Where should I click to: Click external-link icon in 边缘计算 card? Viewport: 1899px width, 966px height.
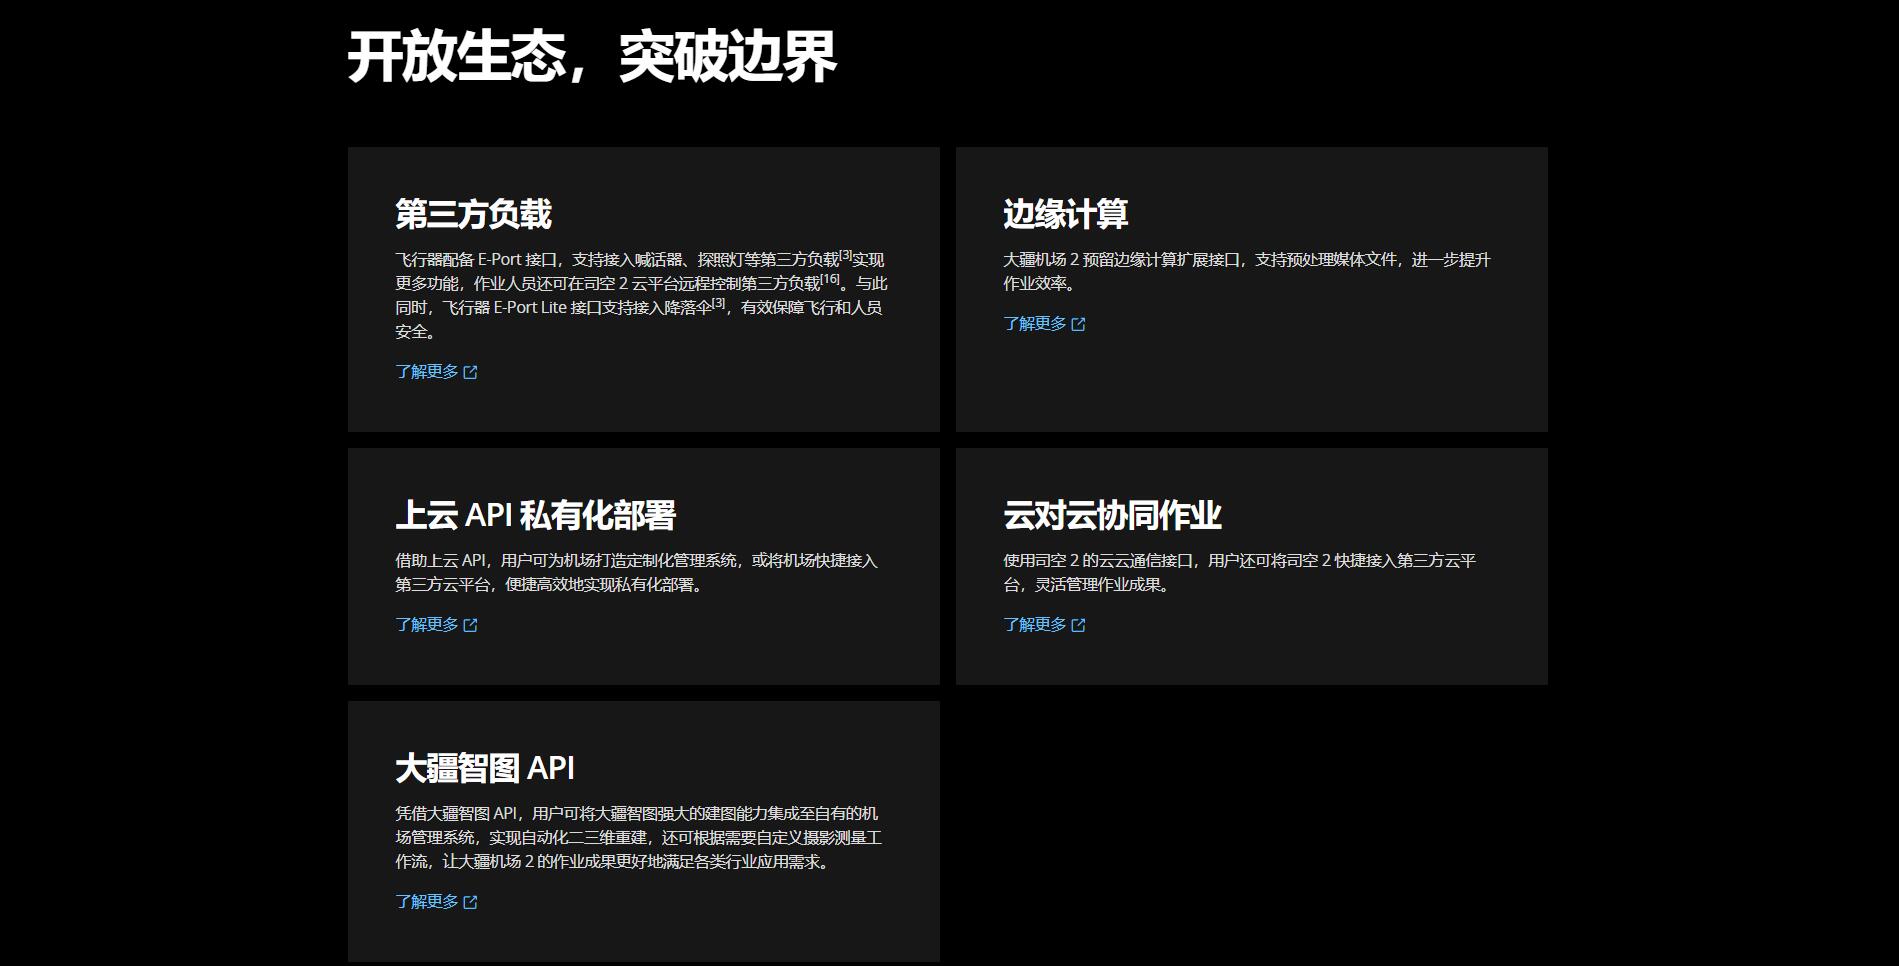(x=1079, y=325)
